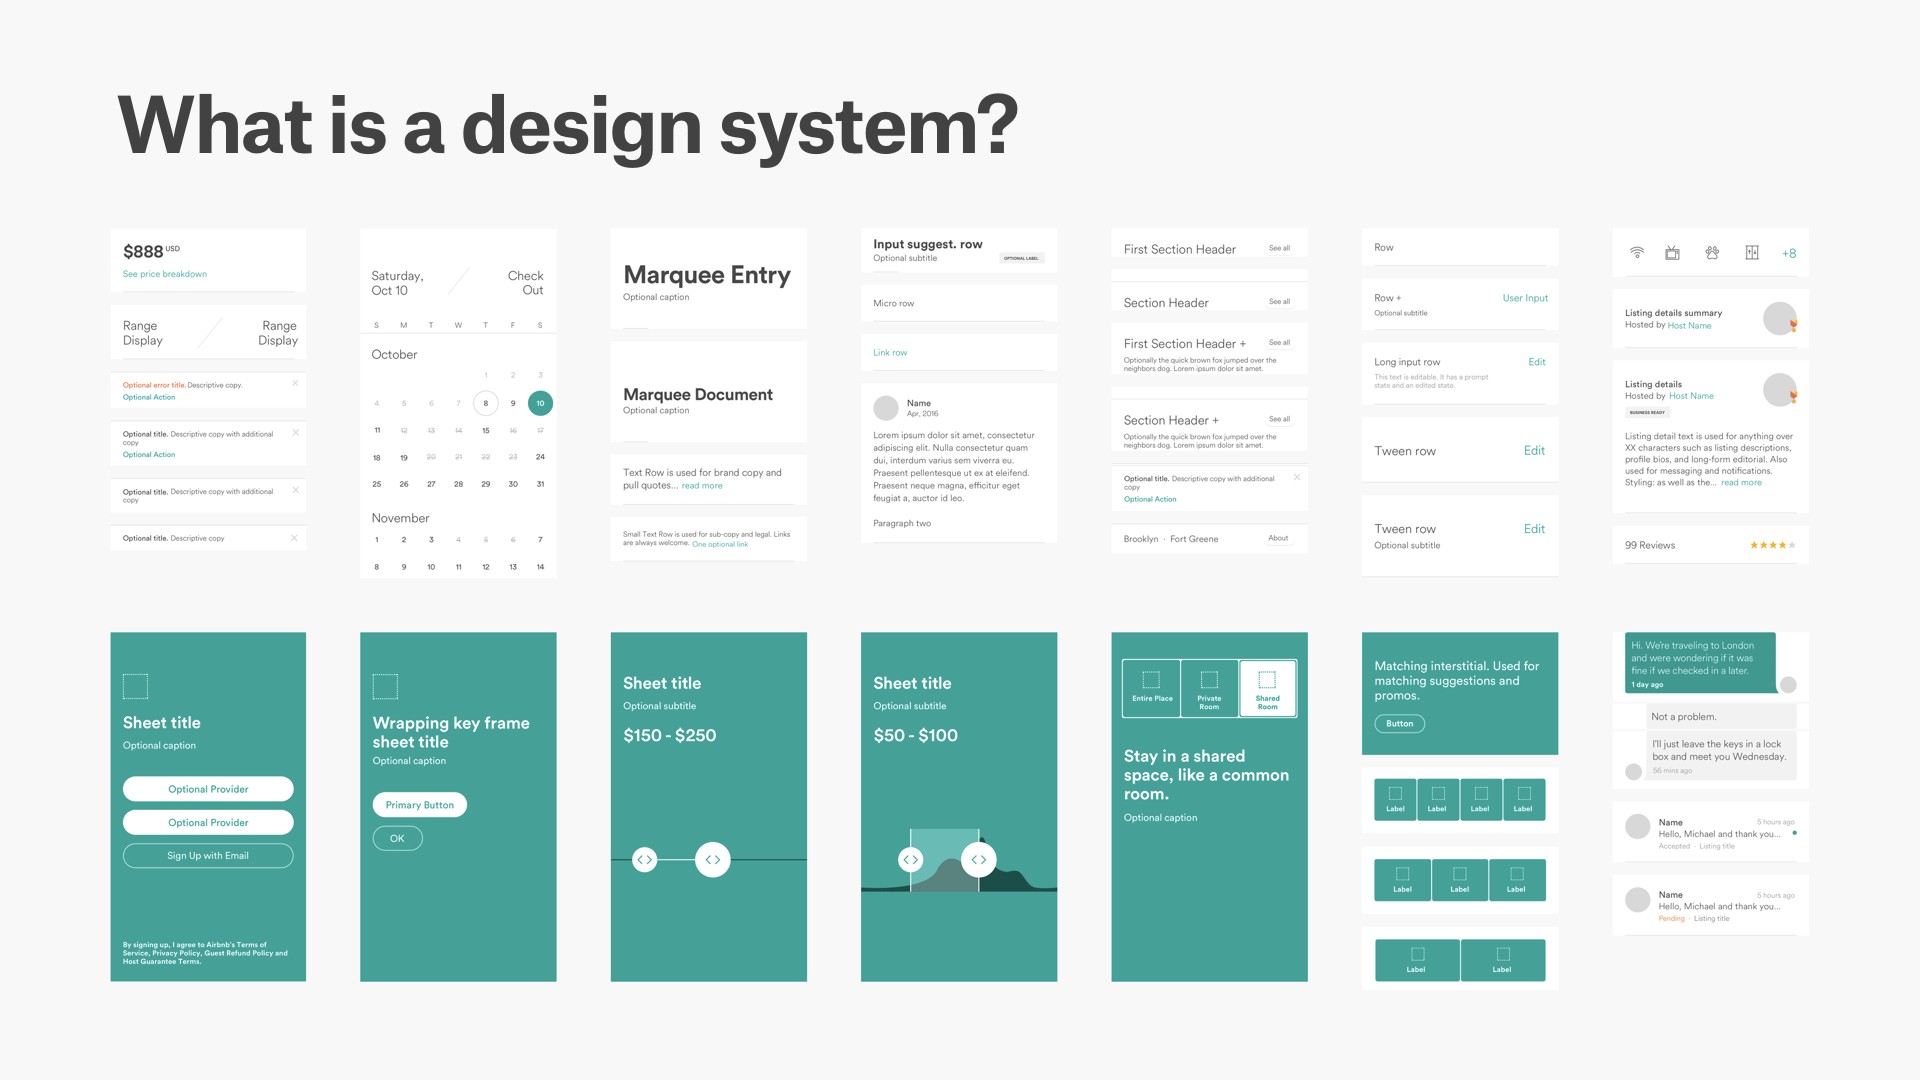Screen dimensions: 1920x1080
Task: Select the Shared Room option
Action: pyautogui.click(x=1267, y=688)
